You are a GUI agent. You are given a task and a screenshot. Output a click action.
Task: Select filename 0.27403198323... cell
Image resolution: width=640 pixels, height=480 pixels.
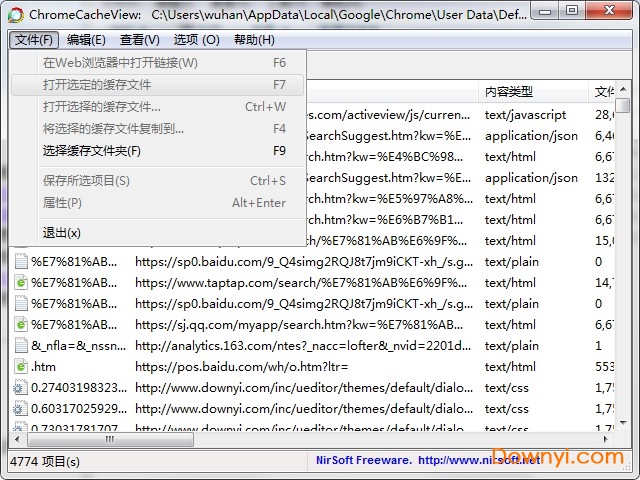pyautogui.click(x=79, y=388)
